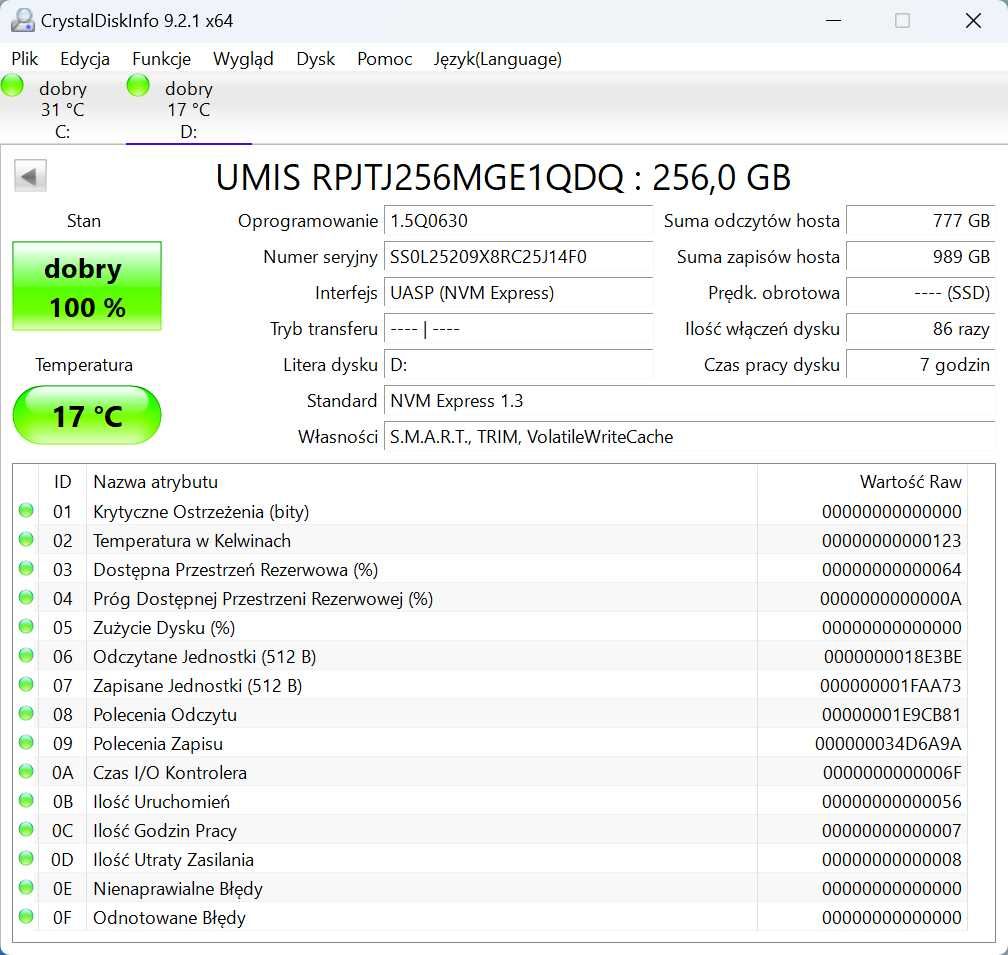Click the CrystalDiskInfo app icon in title bar
The width and height of the screenshot is (1008, 955).
(x=22, y=21)
